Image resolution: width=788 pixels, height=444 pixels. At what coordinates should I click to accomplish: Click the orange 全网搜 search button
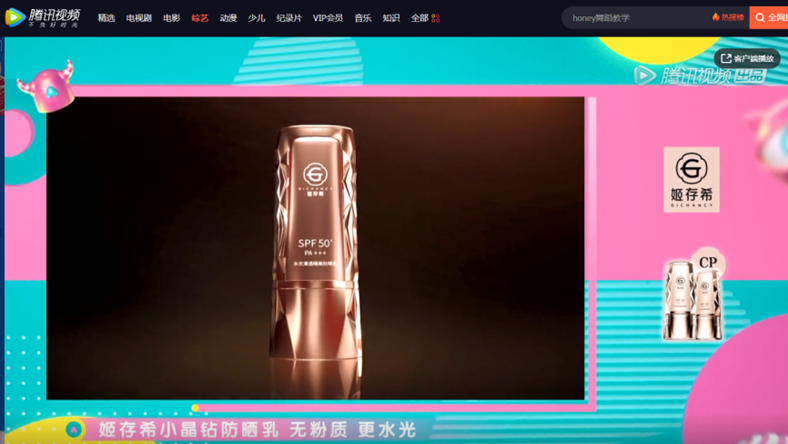[768, 18]
